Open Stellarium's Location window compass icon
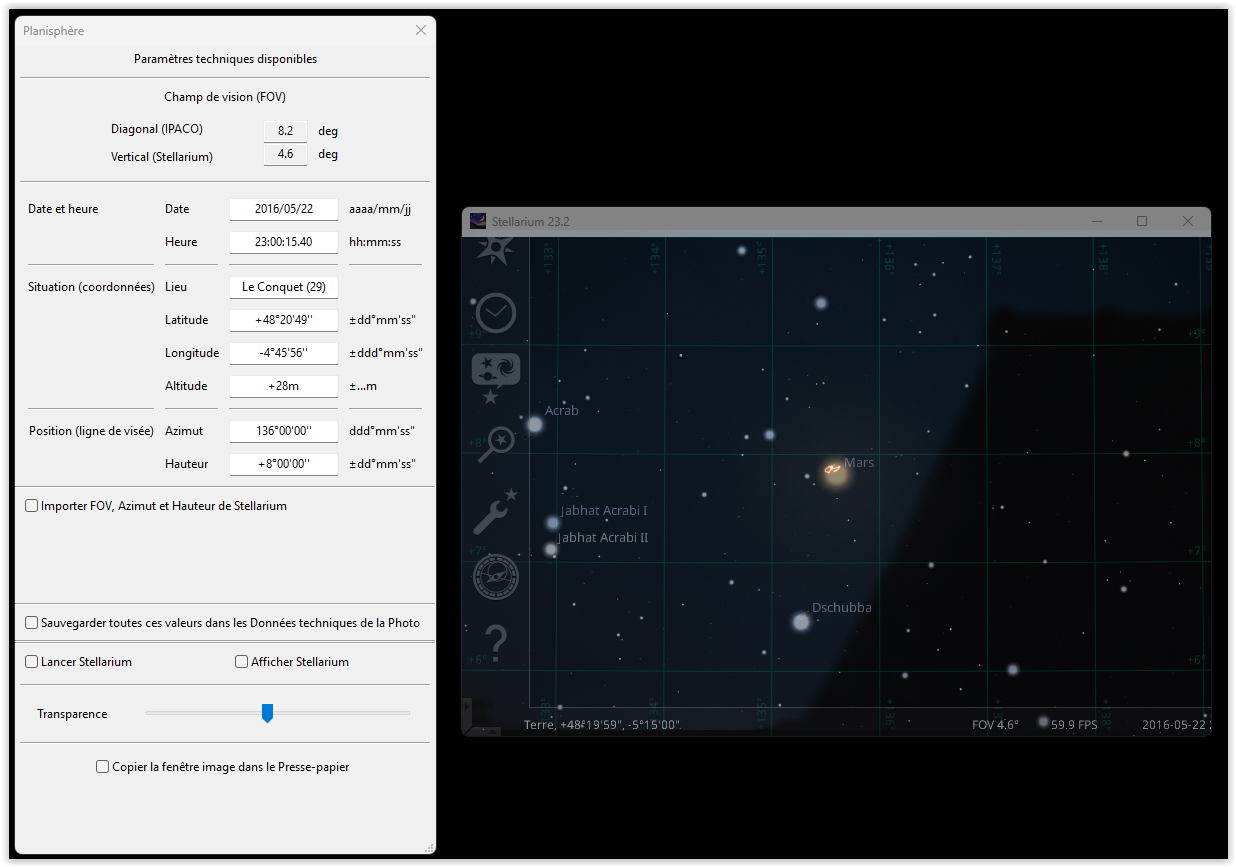Image resolution: width=1236 pixels, height=867 pixels. coord(493,249)
